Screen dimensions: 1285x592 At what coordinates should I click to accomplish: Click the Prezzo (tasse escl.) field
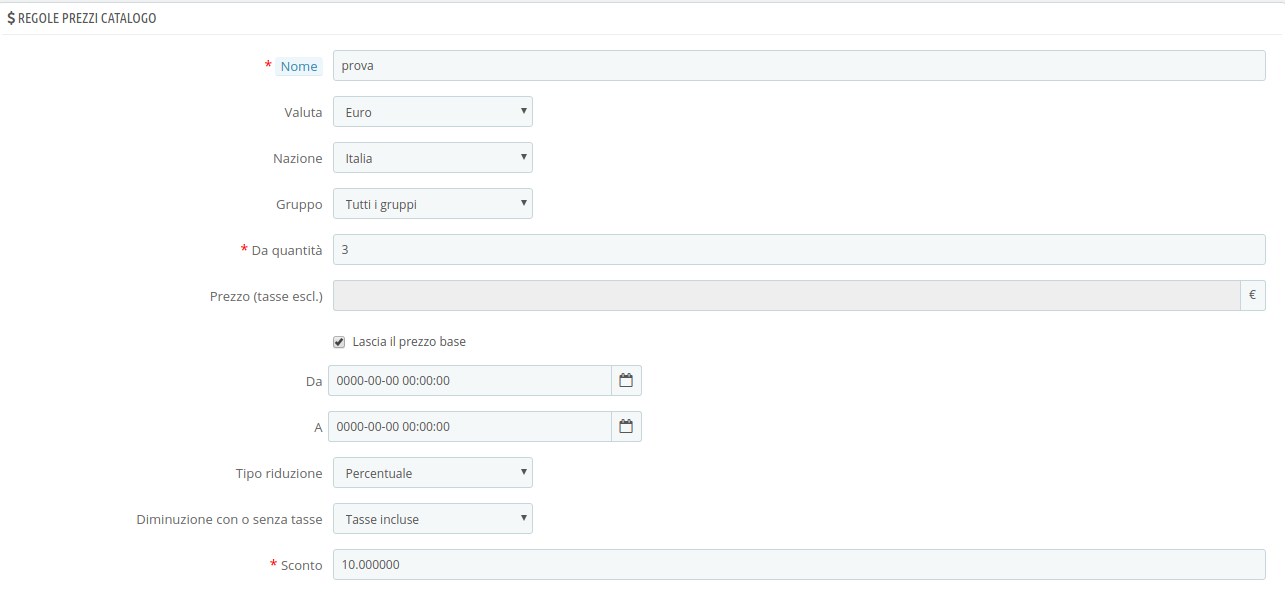tap(785, 296)
